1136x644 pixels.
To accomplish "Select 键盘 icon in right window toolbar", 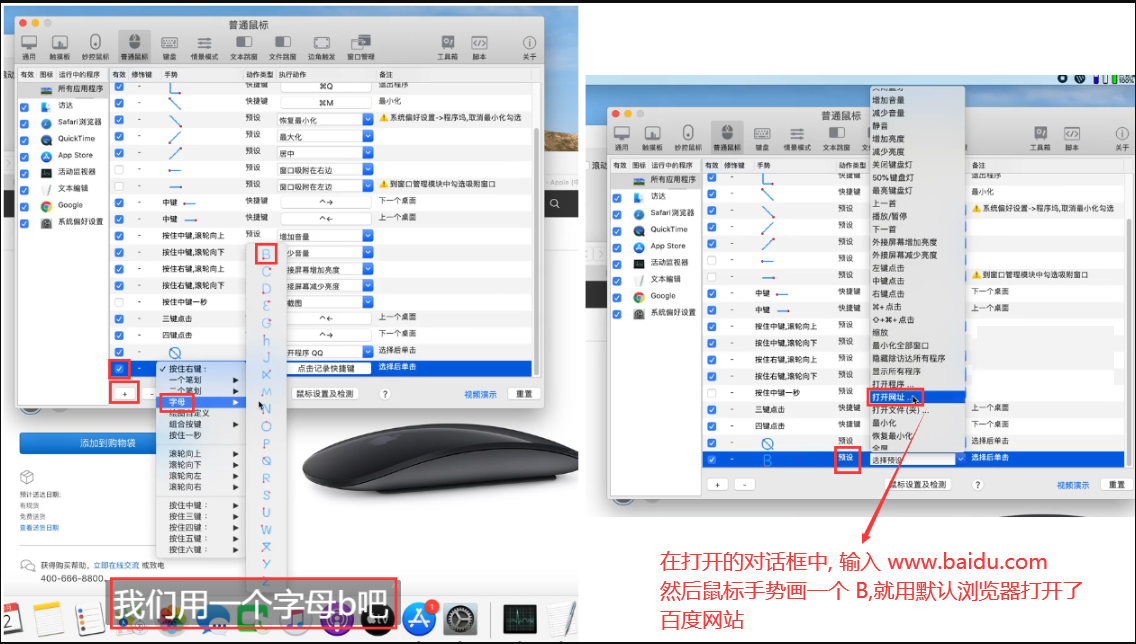I will click(762, 138).
